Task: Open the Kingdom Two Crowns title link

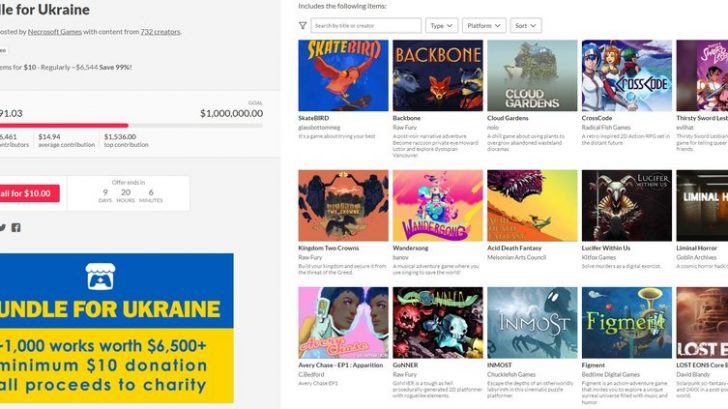Action: point(328,248)
